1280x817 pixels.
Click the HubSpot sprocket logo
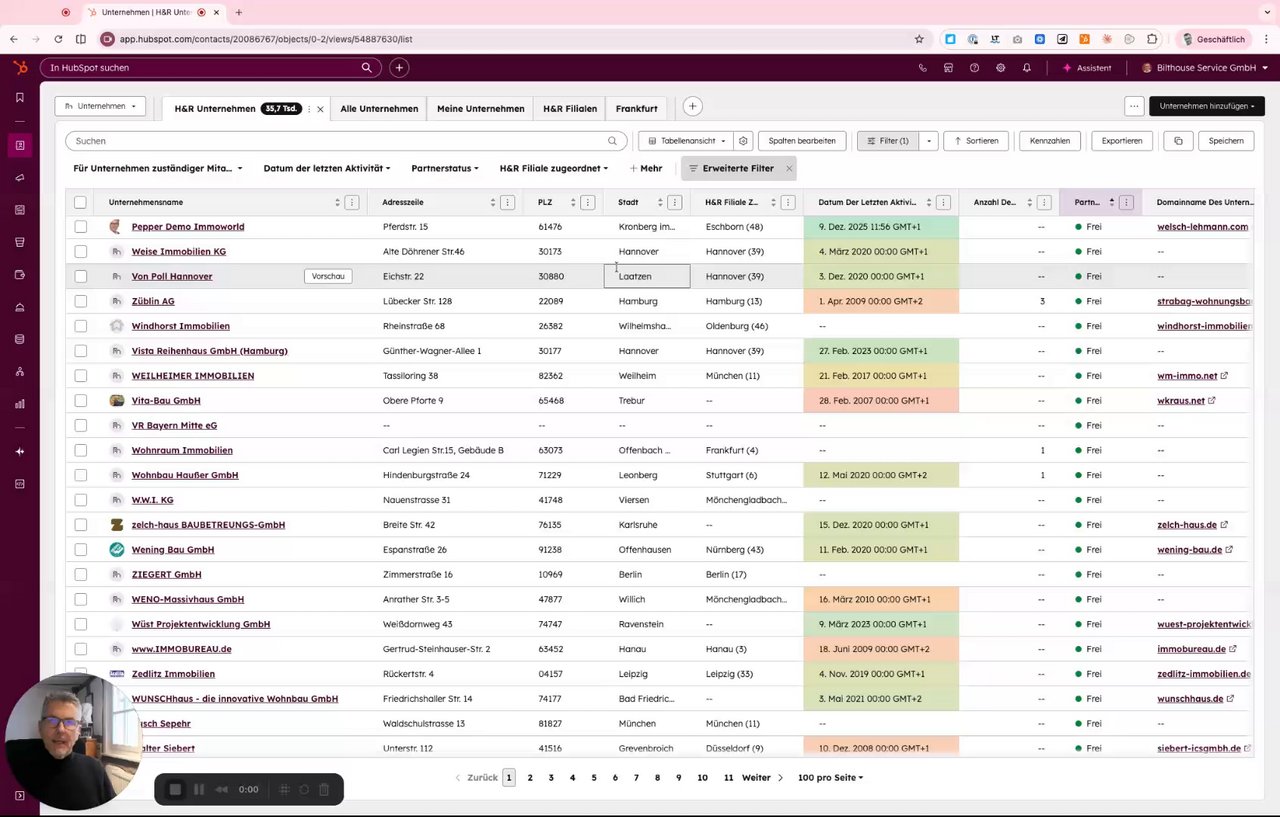point(19,67)
